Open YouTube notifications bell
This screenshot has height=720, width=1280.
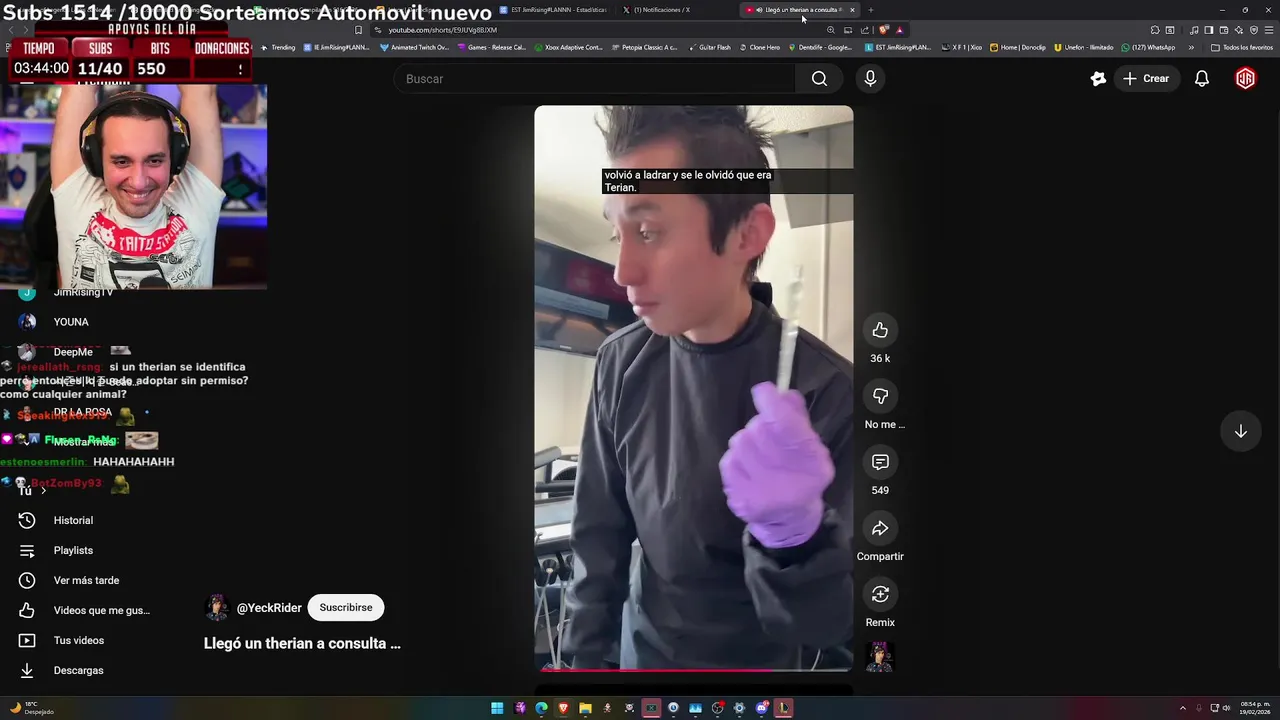pos(1202,79)
